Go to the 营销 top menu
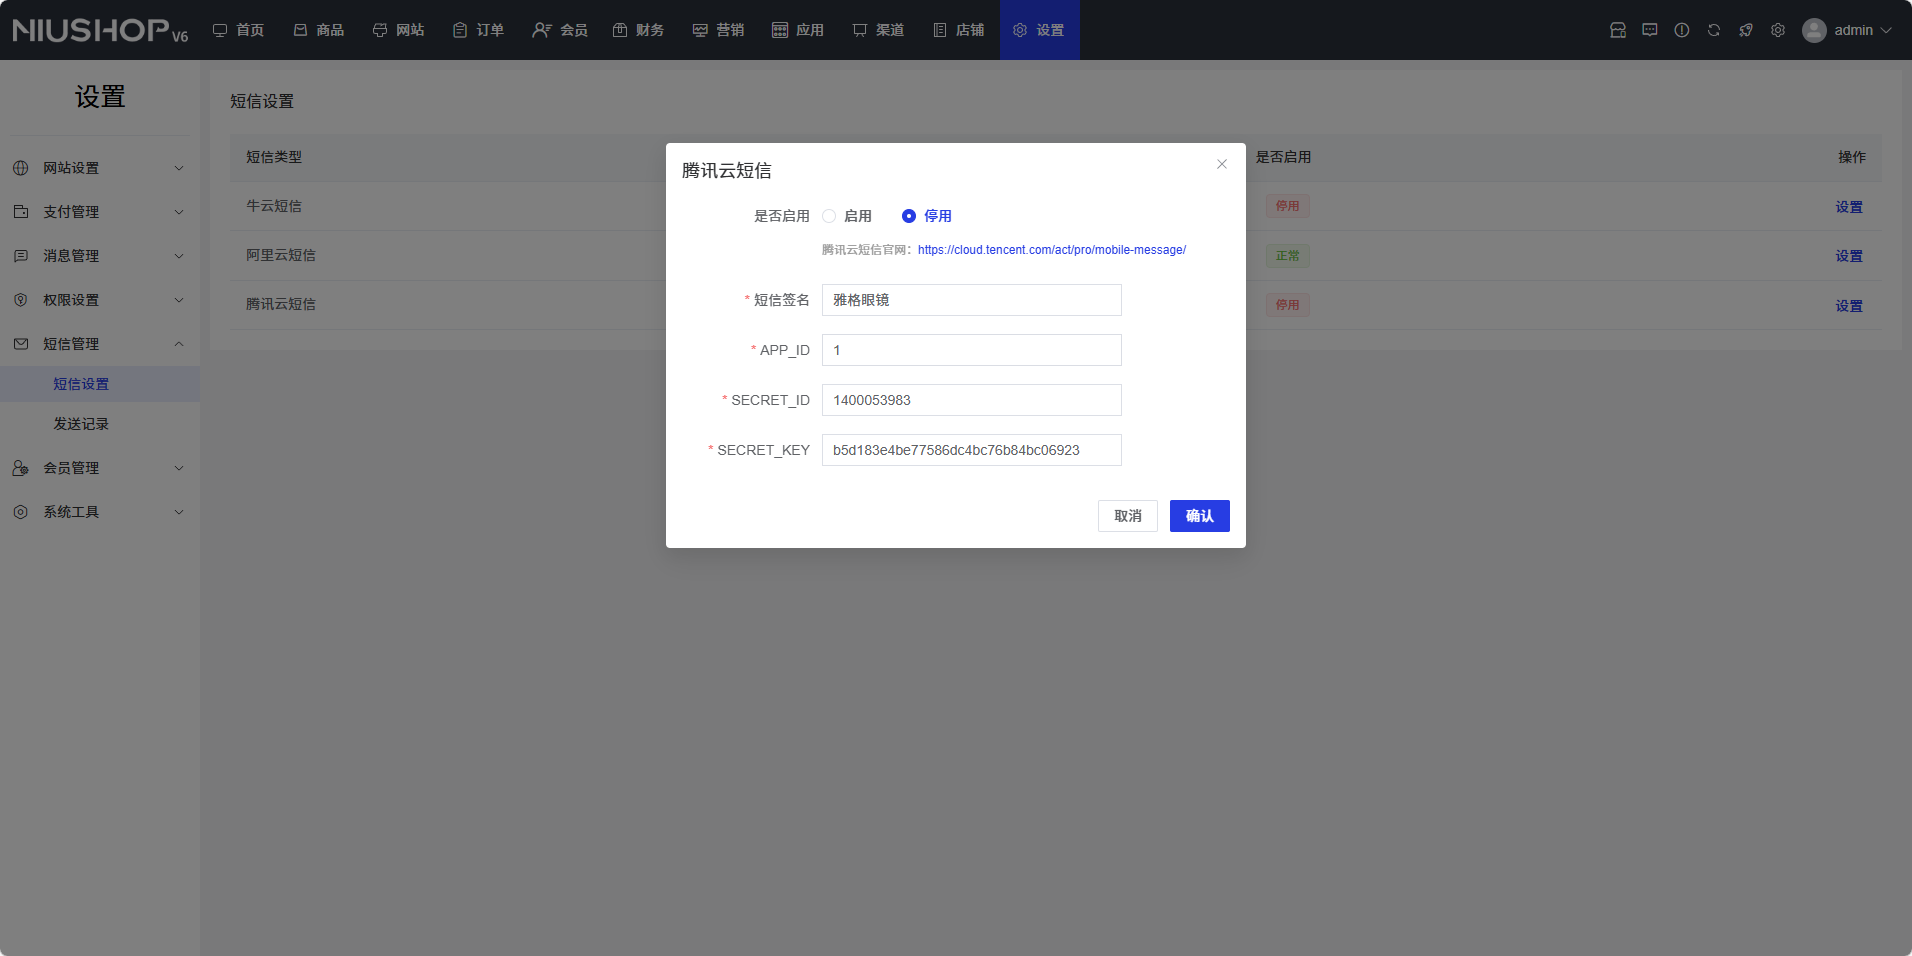Image resolution: width=1912 pixels, height=956 pixels. pyautogui.click(x=719, y=30)
